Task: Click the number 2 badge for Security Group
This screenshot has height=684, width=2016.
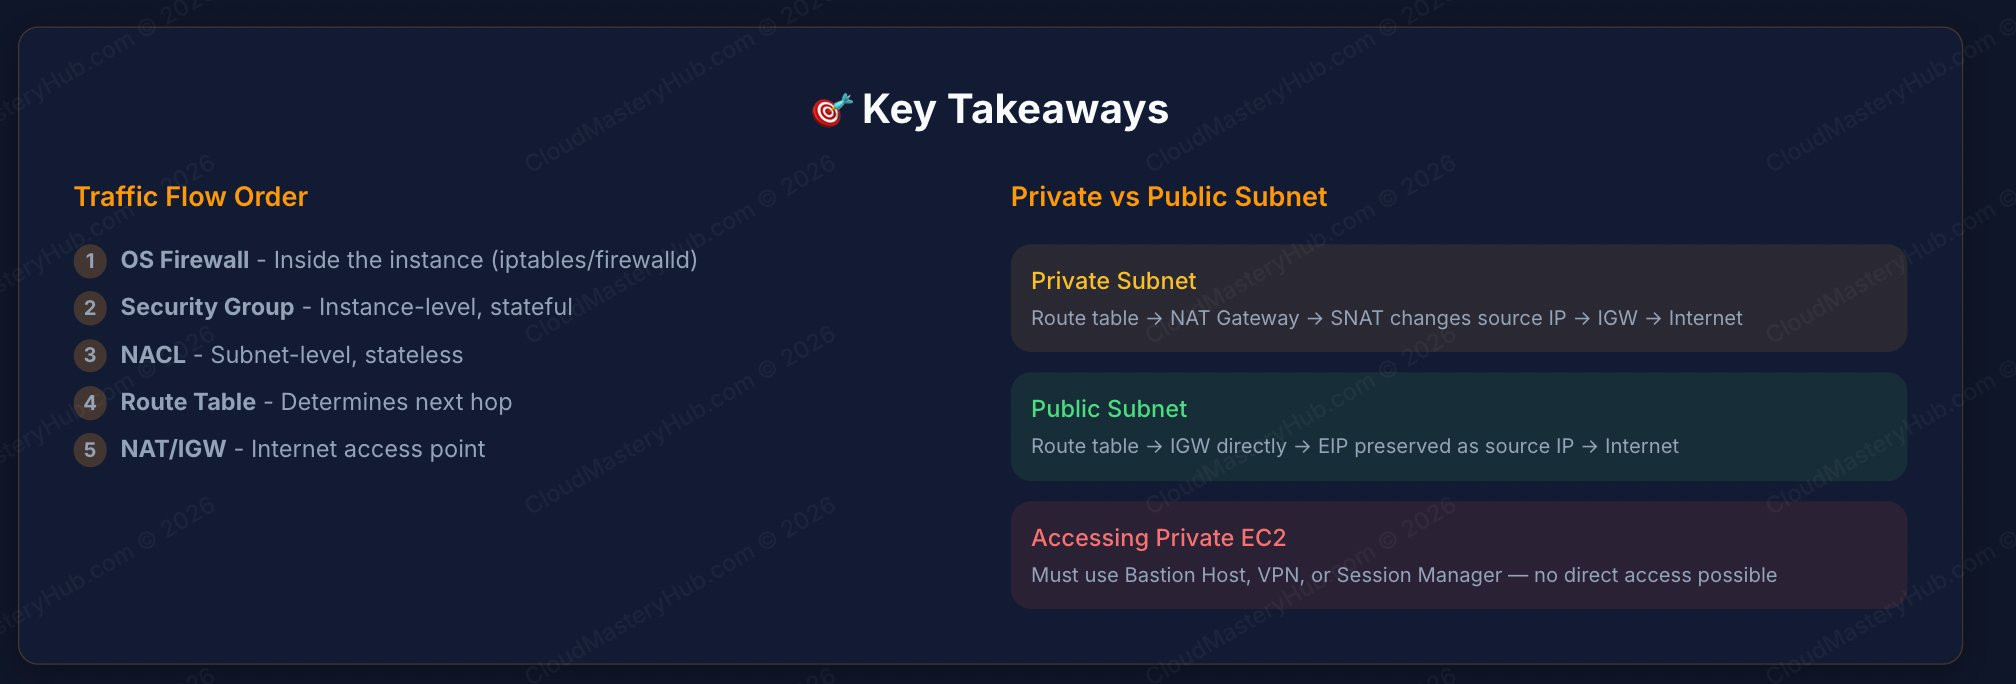Action: (x=90, y=308)
